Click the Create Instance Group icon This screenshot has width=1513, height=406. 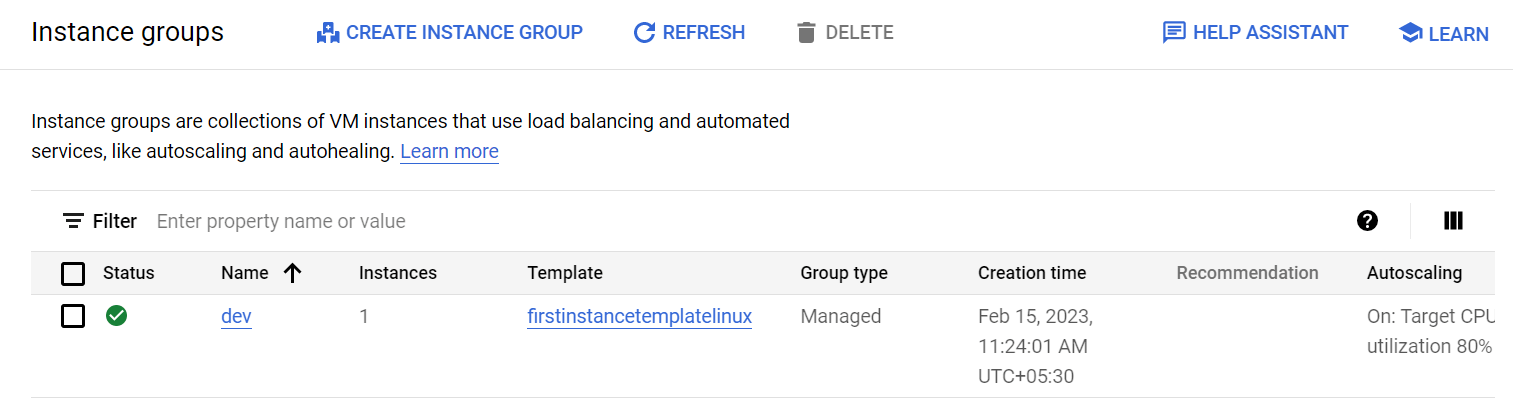[328, 33]
